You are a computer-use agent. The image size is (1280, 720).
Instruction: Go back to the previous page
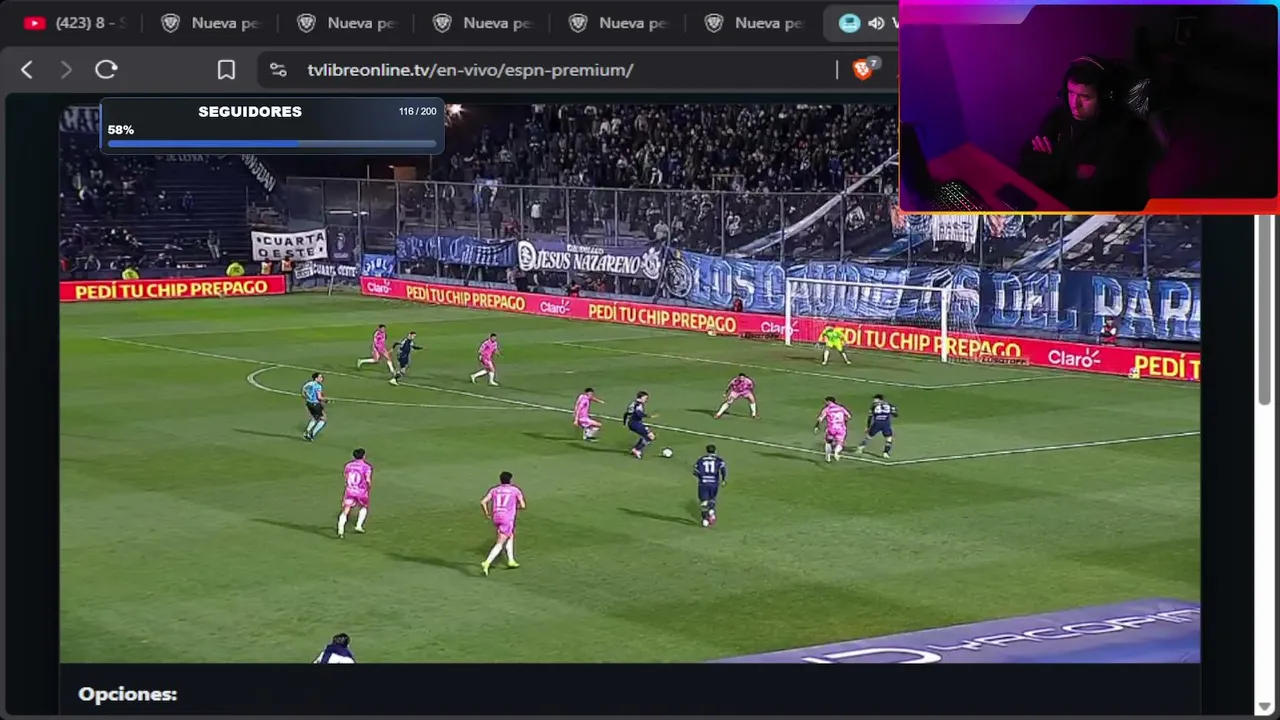[x=27, y=70]
